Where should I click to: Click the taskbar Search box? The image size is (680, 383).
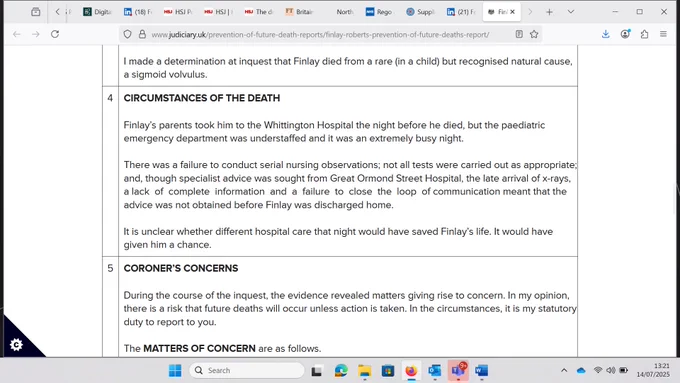coord(247,371)
